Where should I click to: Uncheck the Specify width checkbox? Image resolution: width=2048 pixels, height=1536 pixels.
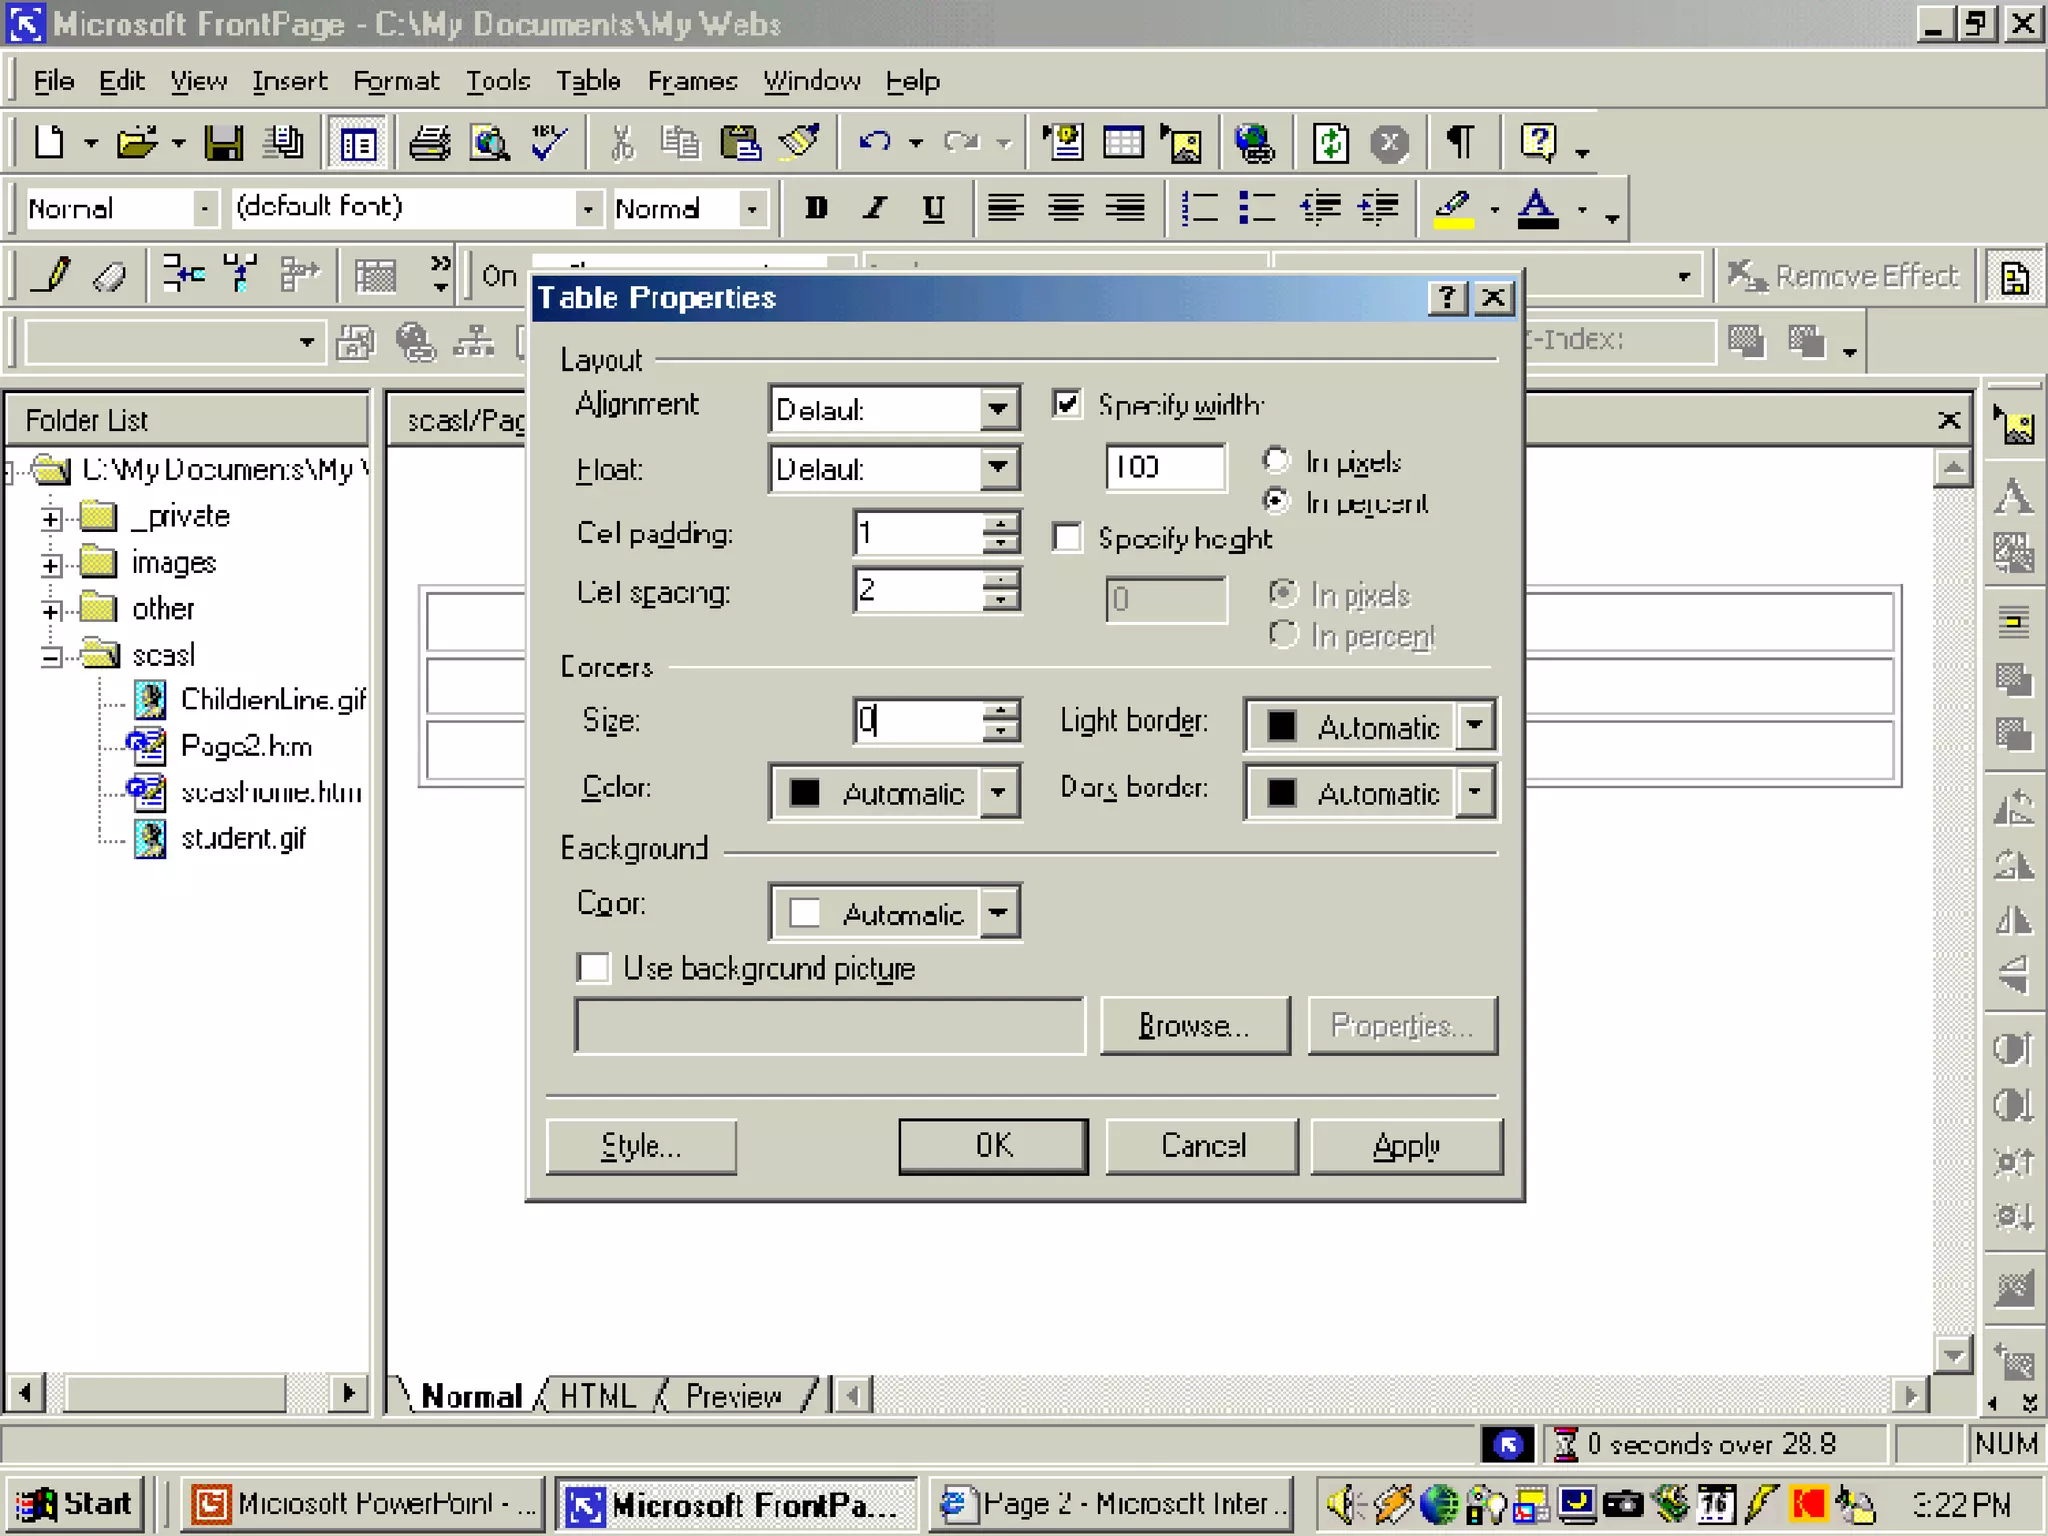pos(1067,404)
